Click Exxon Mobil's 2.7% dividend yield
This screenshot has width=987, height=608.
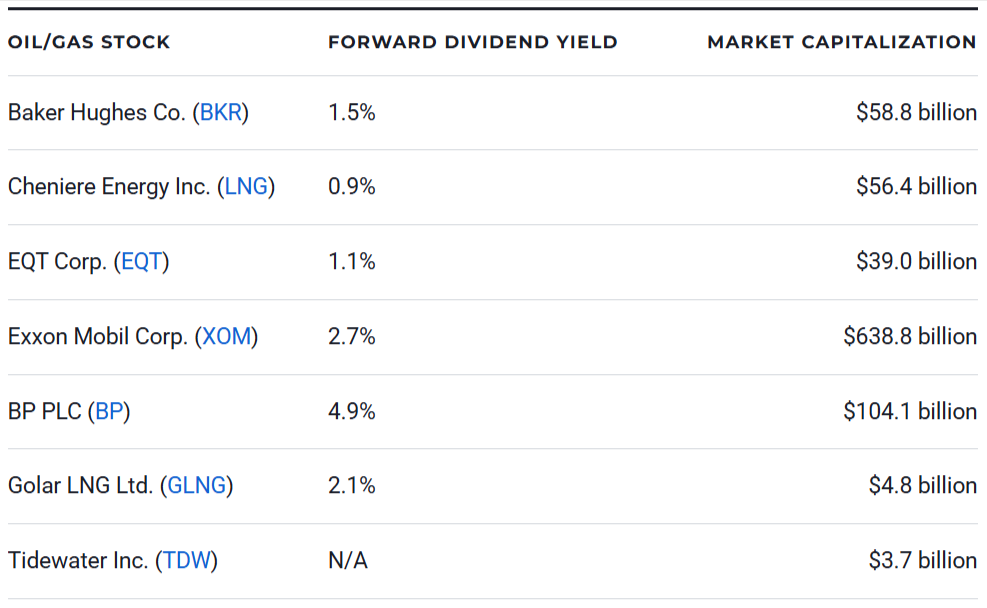pyautogui.click(x=351, y=337)
